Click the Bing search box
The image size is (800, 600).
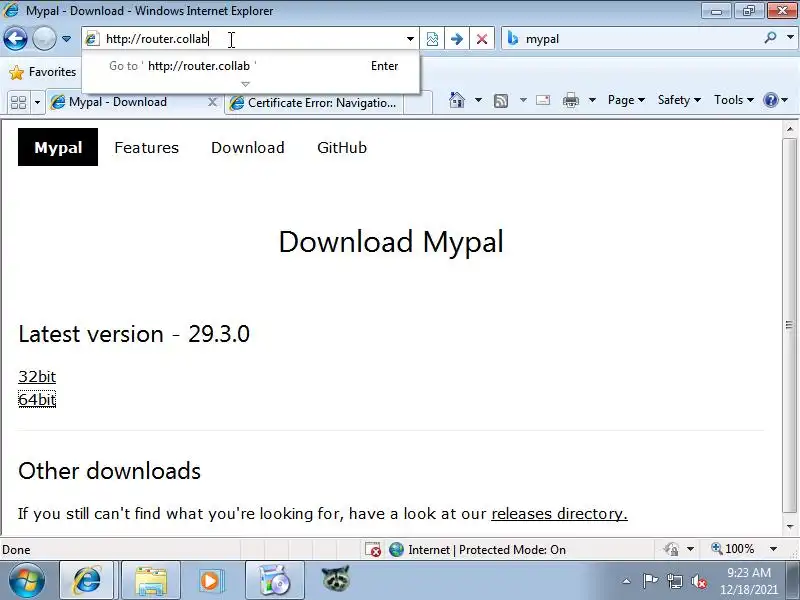point(633,39)
